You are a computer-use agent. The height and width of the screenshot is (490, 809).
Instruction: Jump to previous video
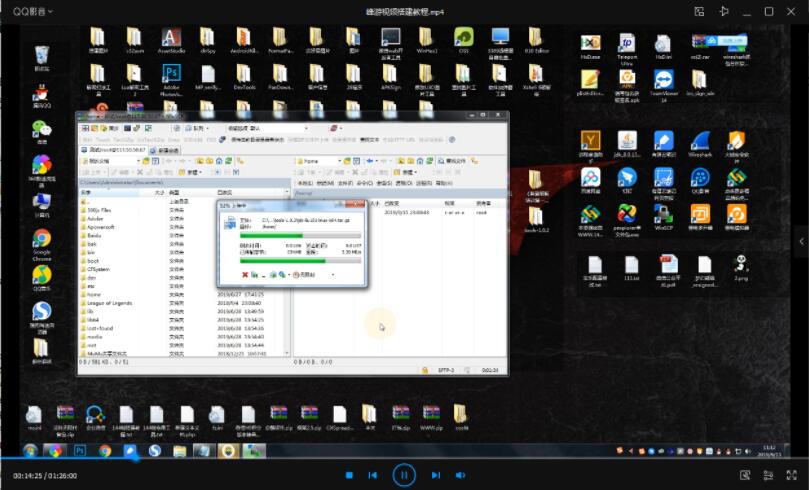click(x=373, y=475)
